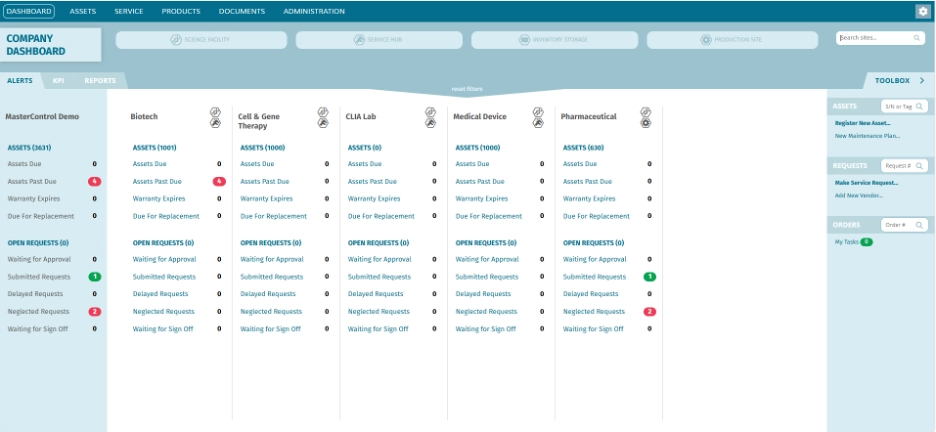
Task: Click the search magnifier in Search sites box
Action: point(916,38)
